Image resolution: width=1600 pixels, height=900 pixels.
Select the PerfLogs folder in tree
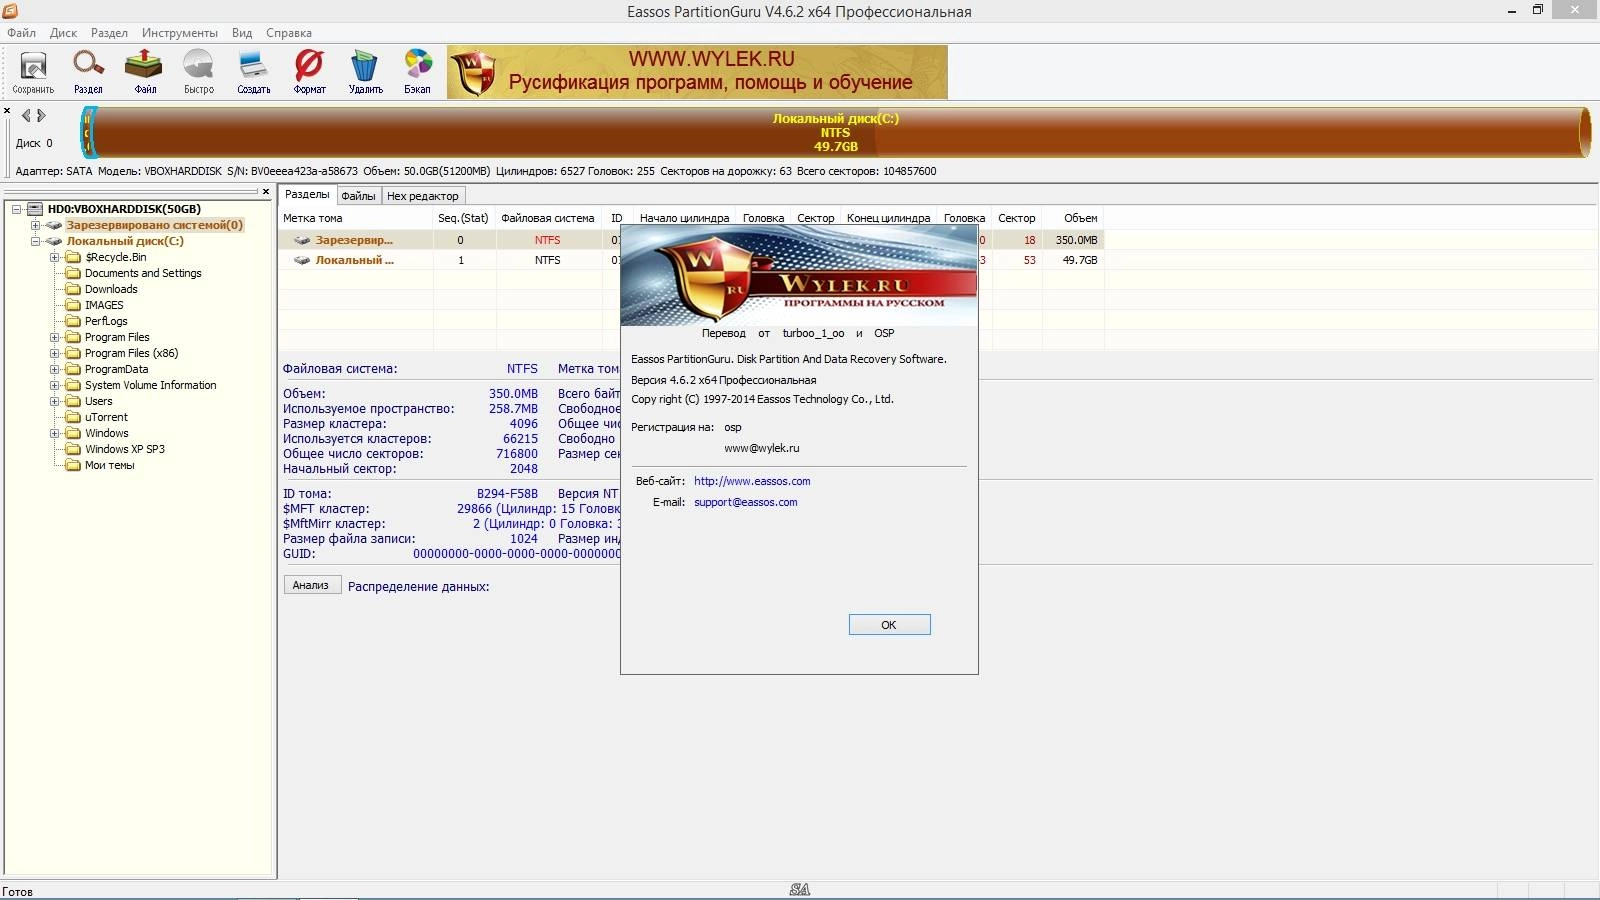click(x=106, y=321)
